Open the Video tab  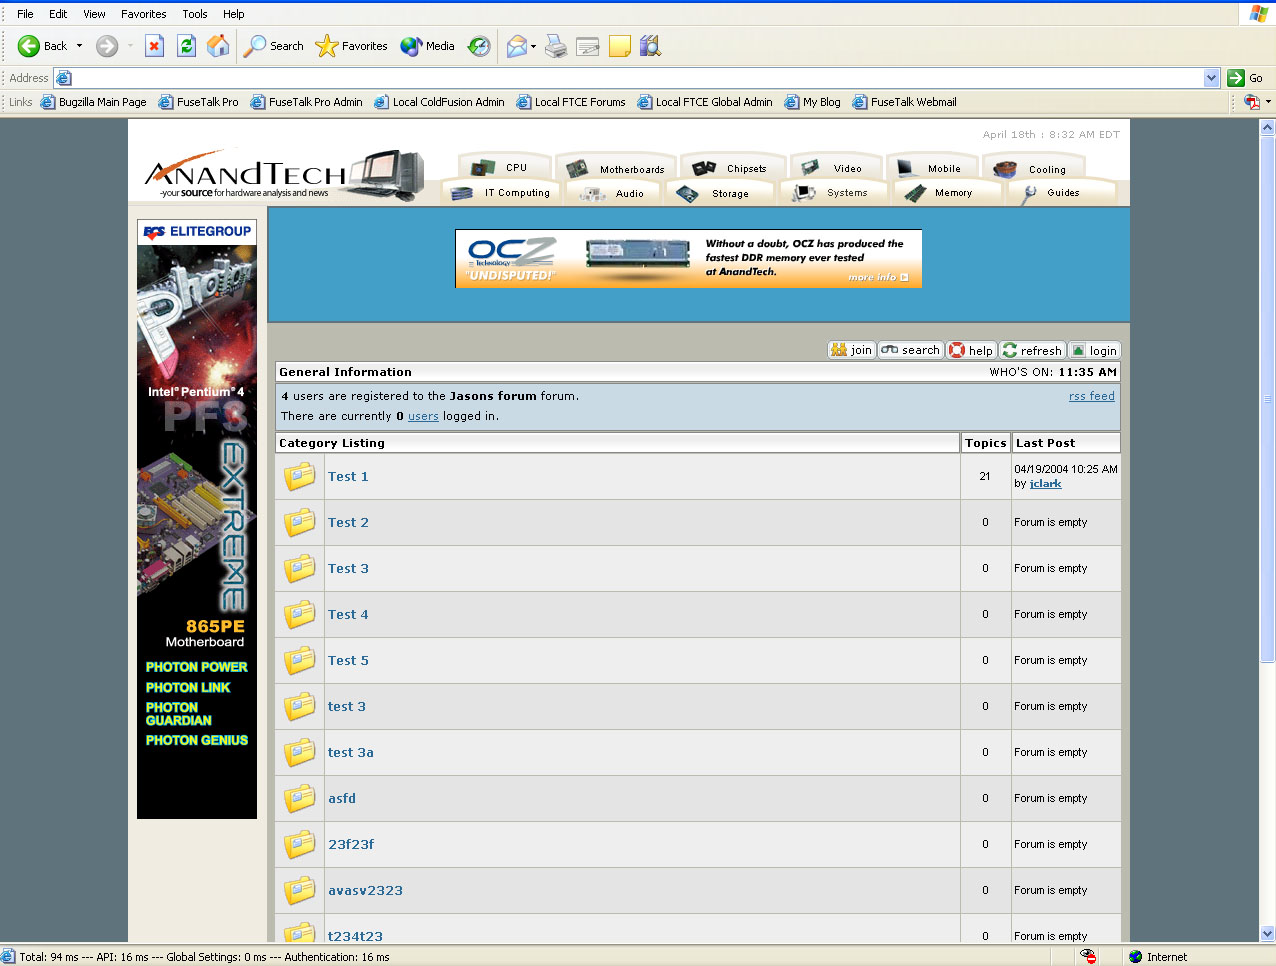click(x=835, y=168)
